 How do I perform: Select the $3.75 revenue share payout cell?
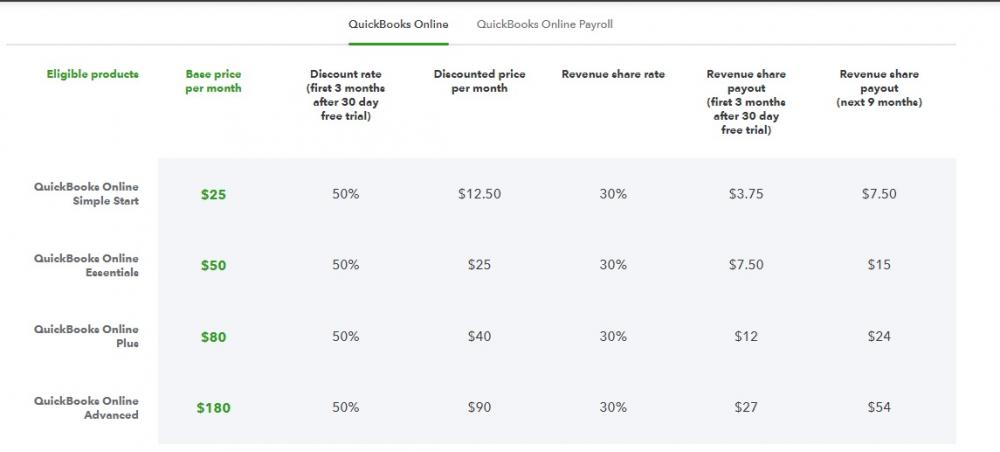pyautogui.click(x=746, y=194)
